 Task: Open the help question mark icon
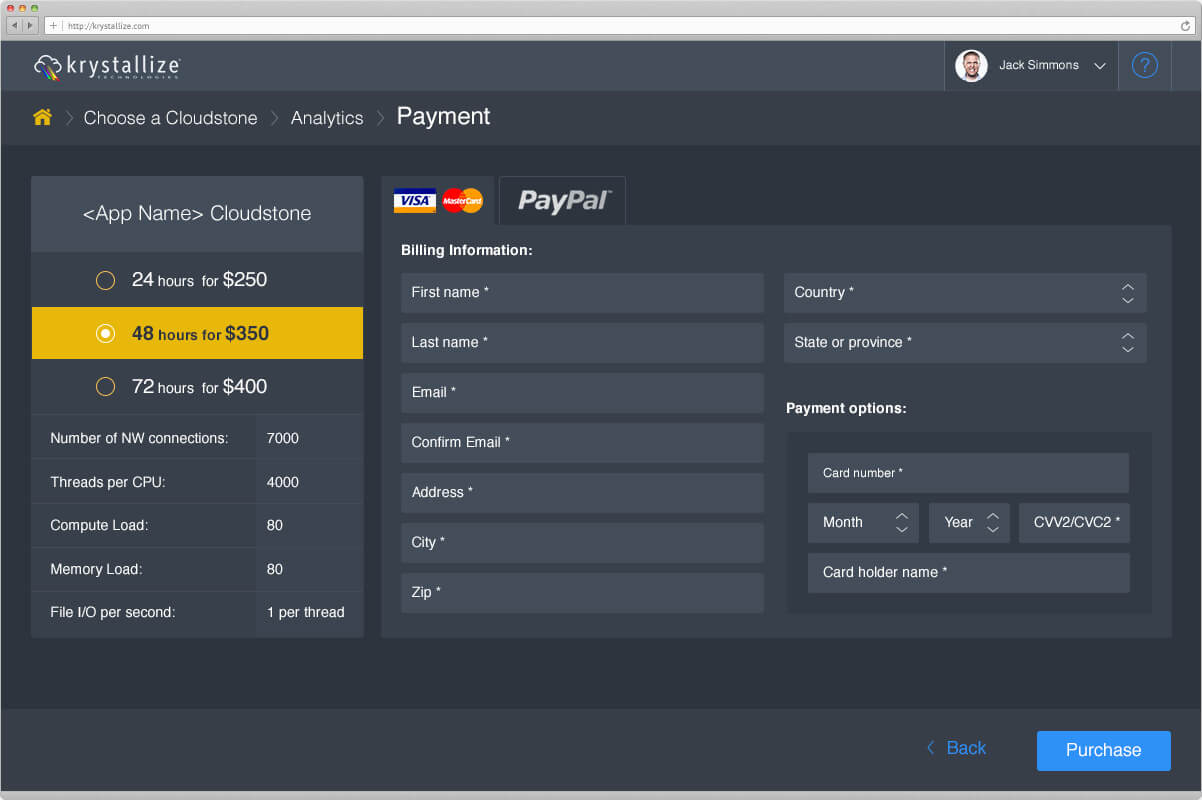[1144, 66]
